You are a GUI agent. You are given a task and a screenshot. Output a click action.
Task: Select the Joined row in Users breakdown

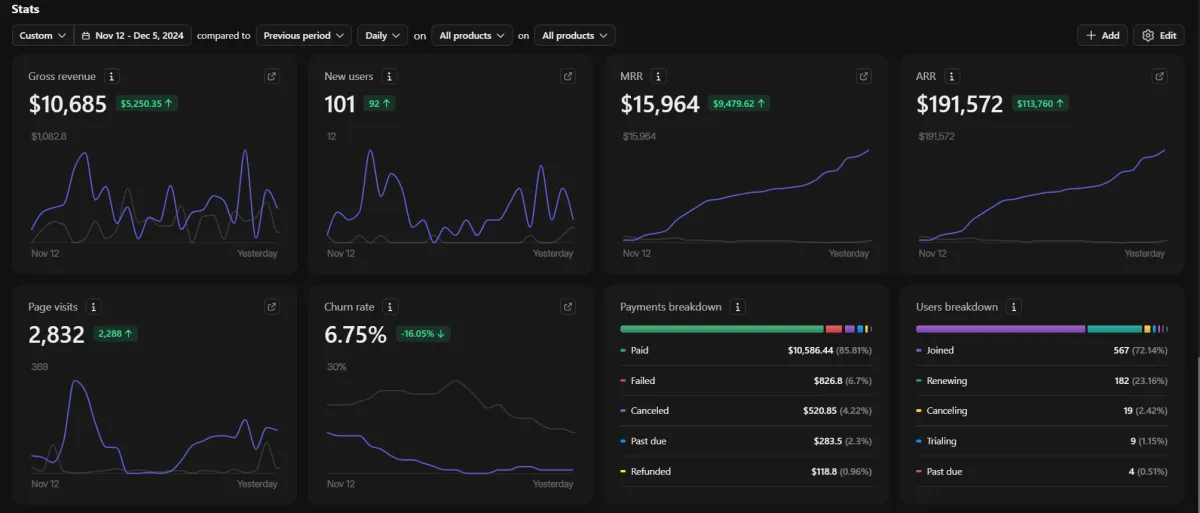pyautogui.click(x=1042, y=351)
